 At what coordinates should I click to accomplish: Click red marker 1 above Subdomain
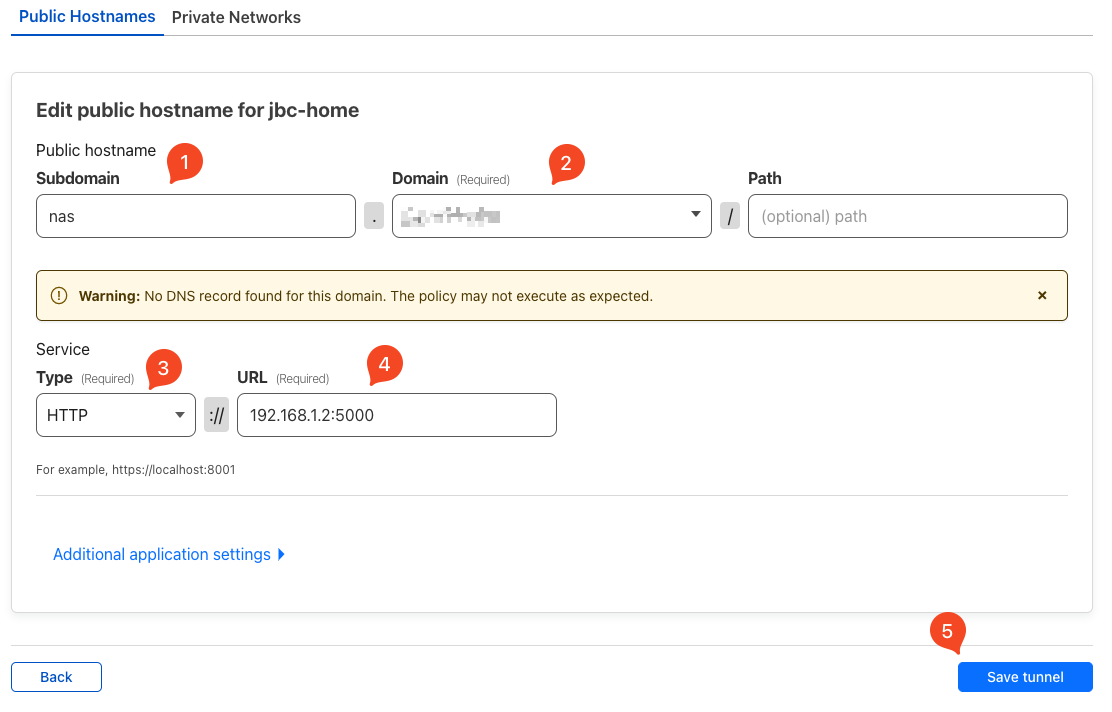pyautogui.click(x=185, y=162)
